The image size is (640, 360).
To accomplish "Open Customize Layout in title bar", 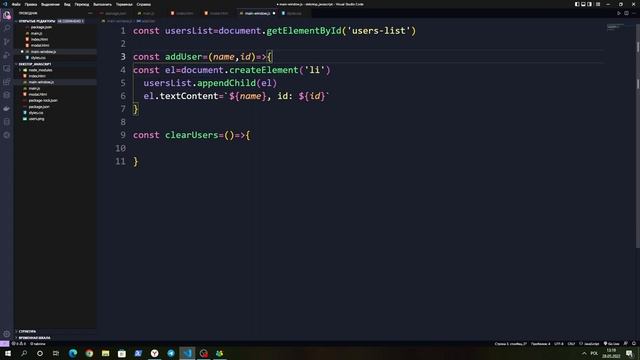I will tap(598, 4).
